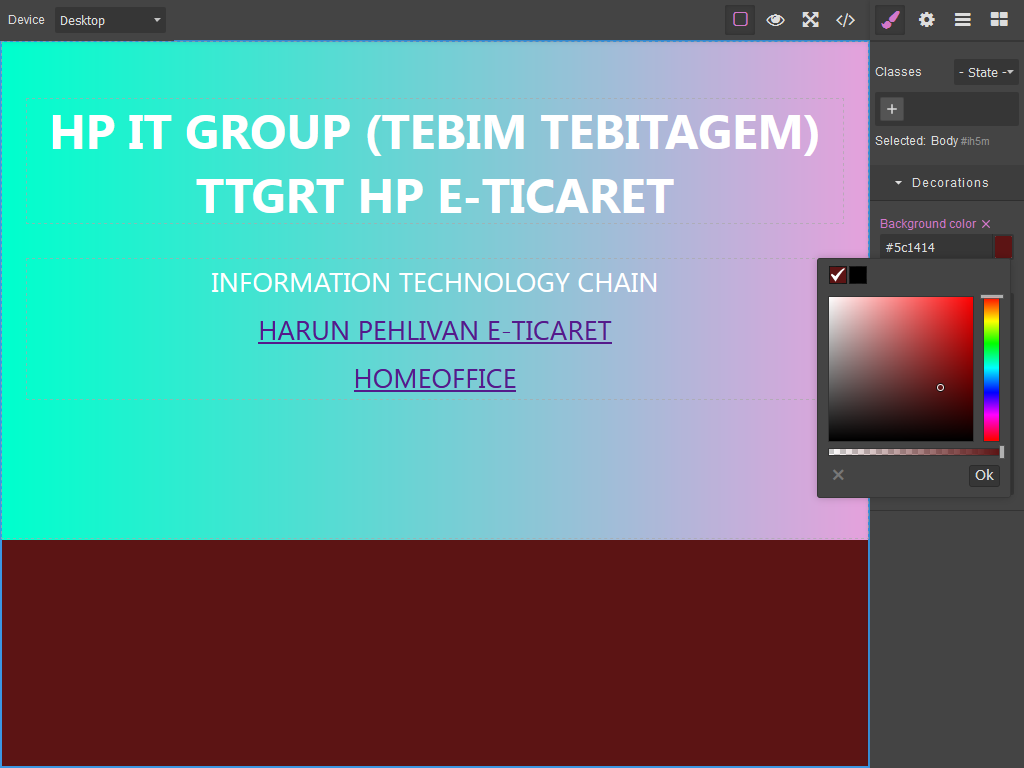
Task: Toggle view components outline icon
Action: pos(740,20)
